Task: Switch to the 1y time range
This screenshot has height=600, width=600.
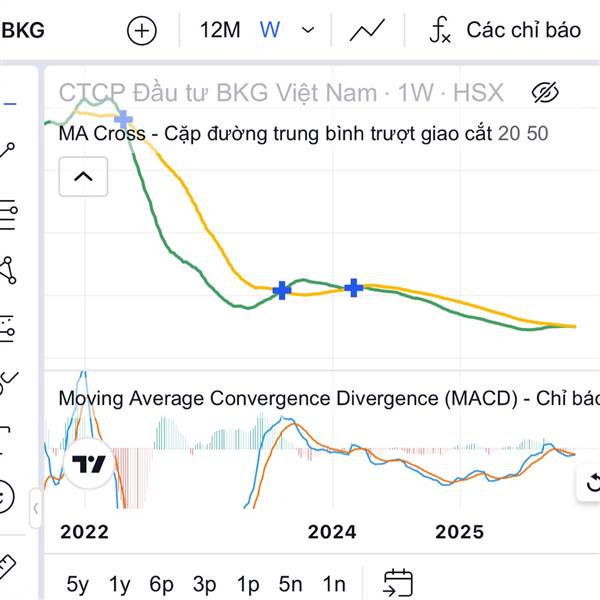Action: 119,584
